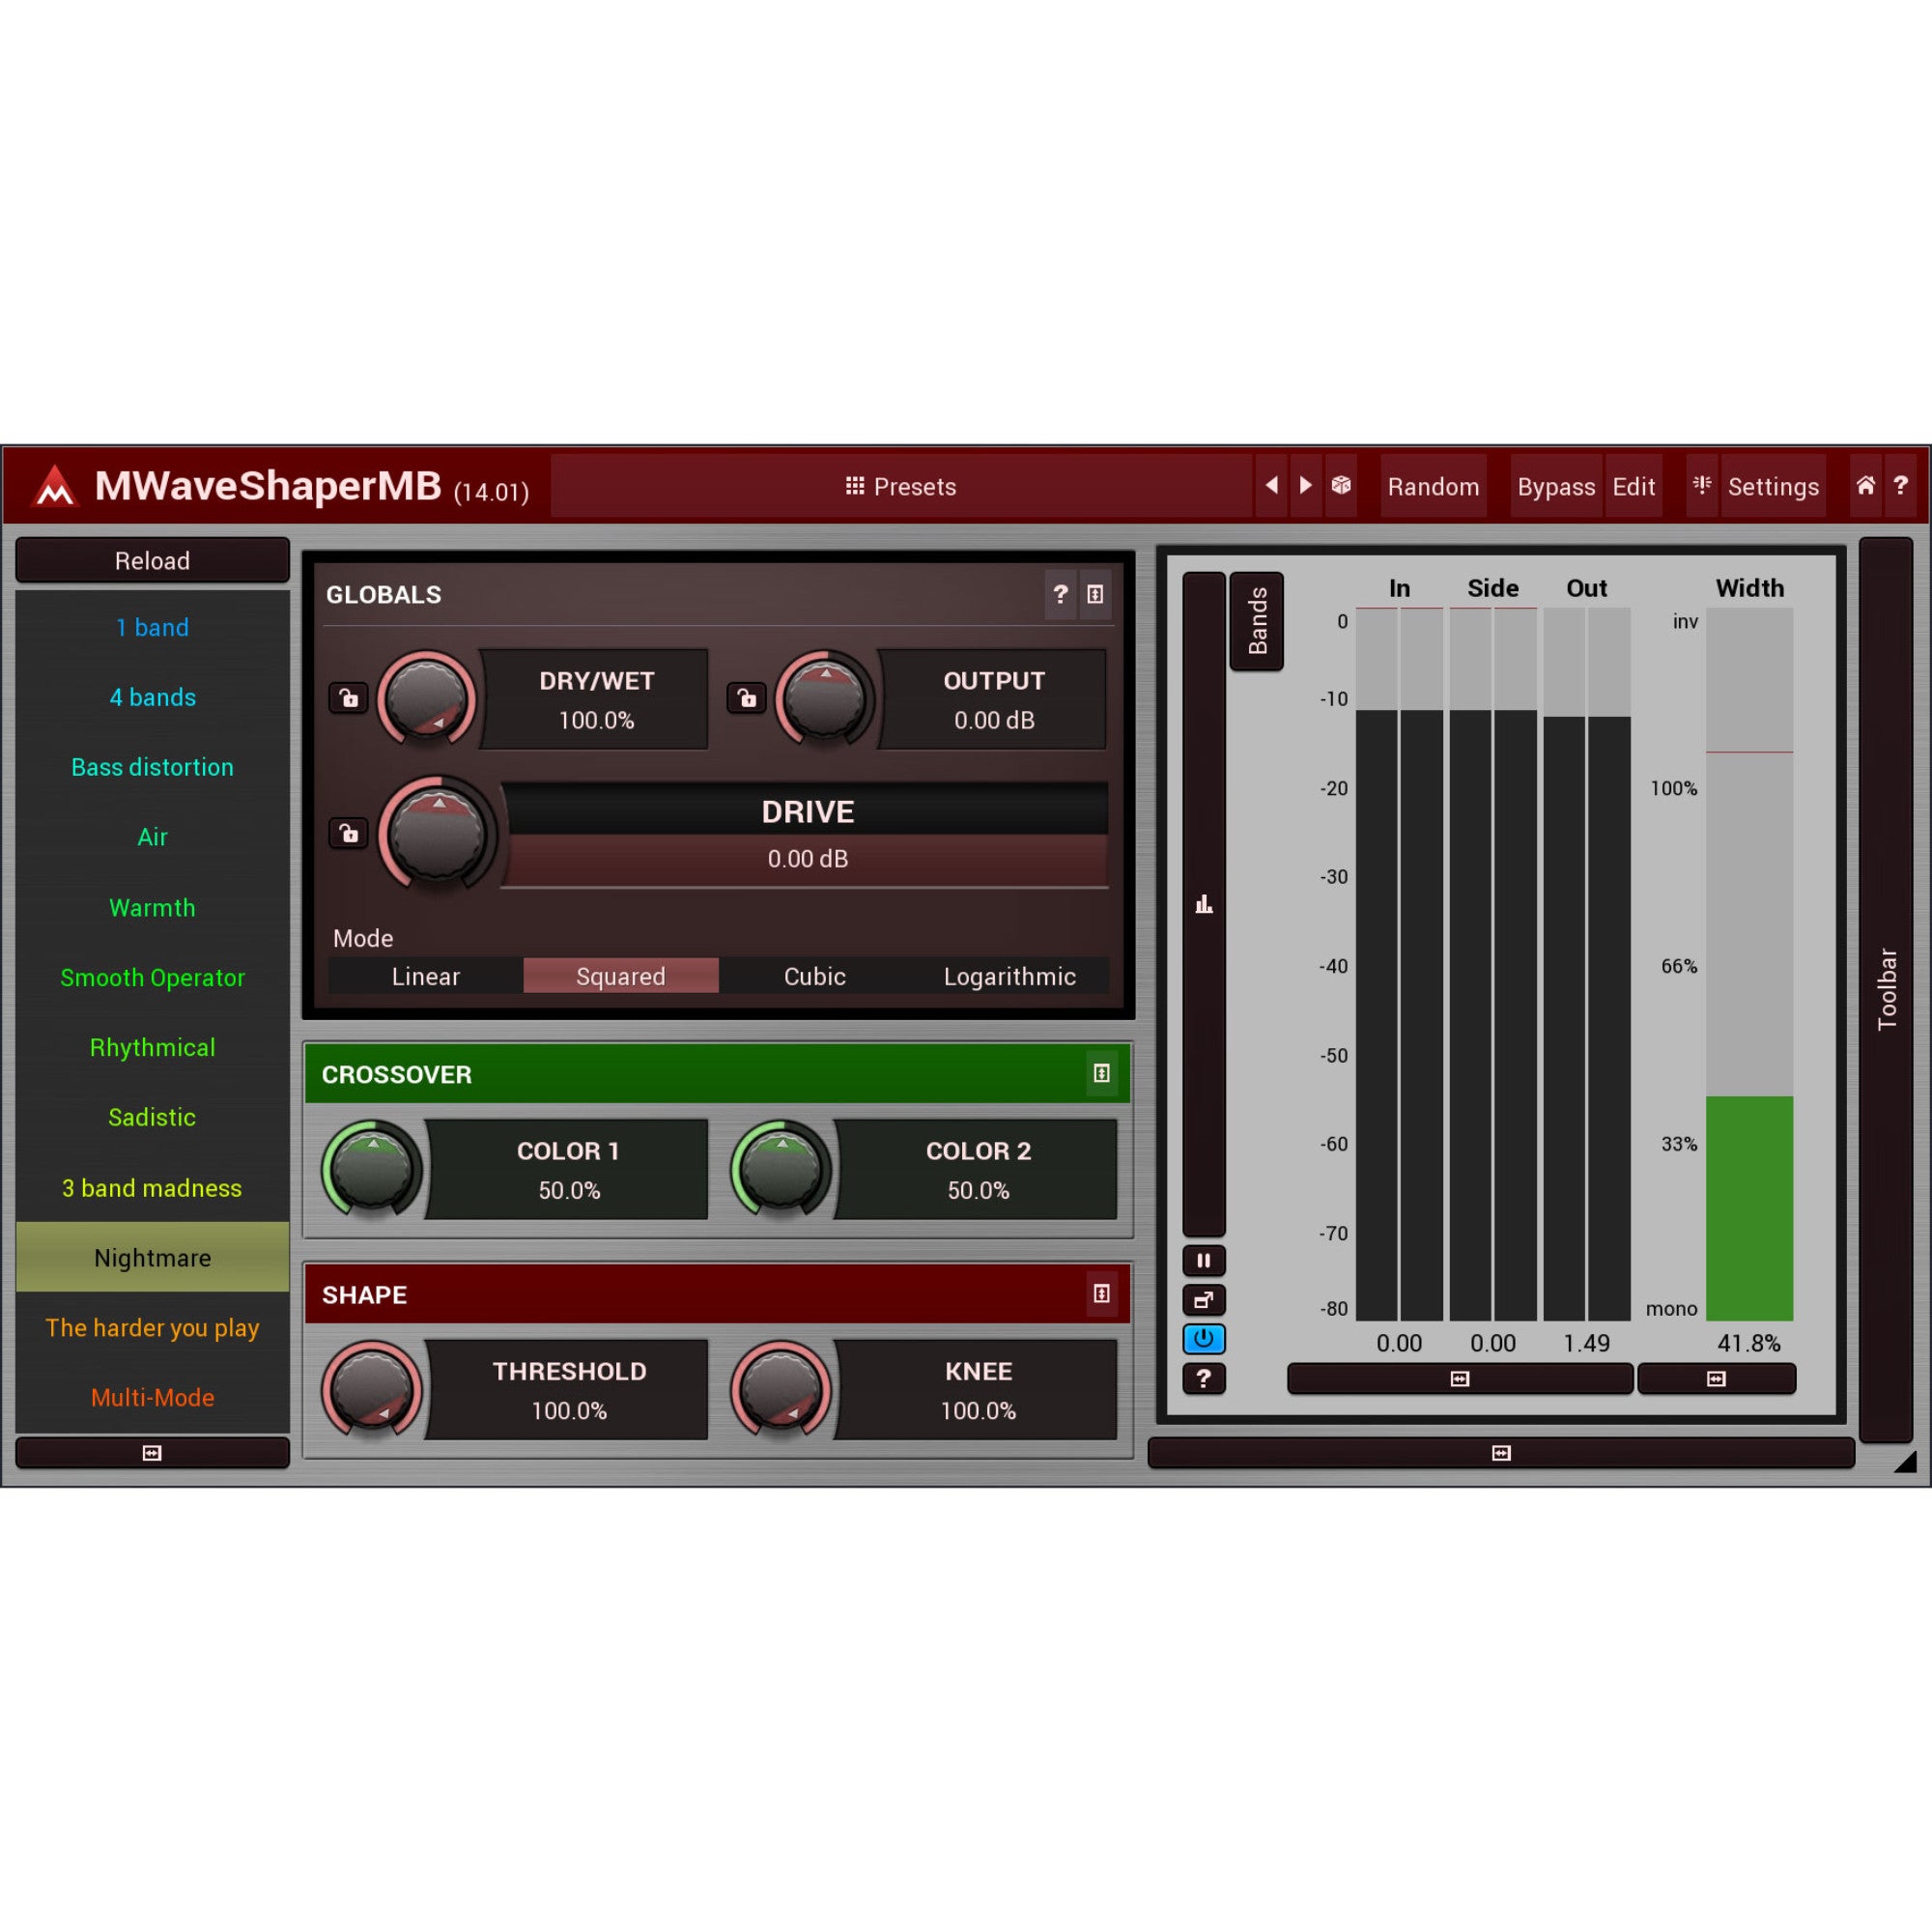Pause the meters with the pause icon
The height and width of the screenshot is (1932, 1932).
pyautogui.click(x=1204, y=1260)
